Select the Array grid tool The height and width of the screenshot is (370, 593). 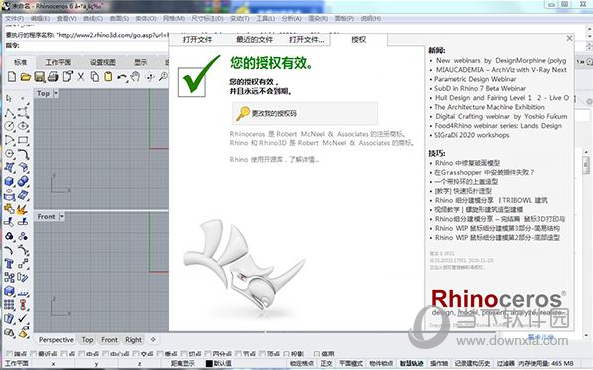click(x=9, y=305)
